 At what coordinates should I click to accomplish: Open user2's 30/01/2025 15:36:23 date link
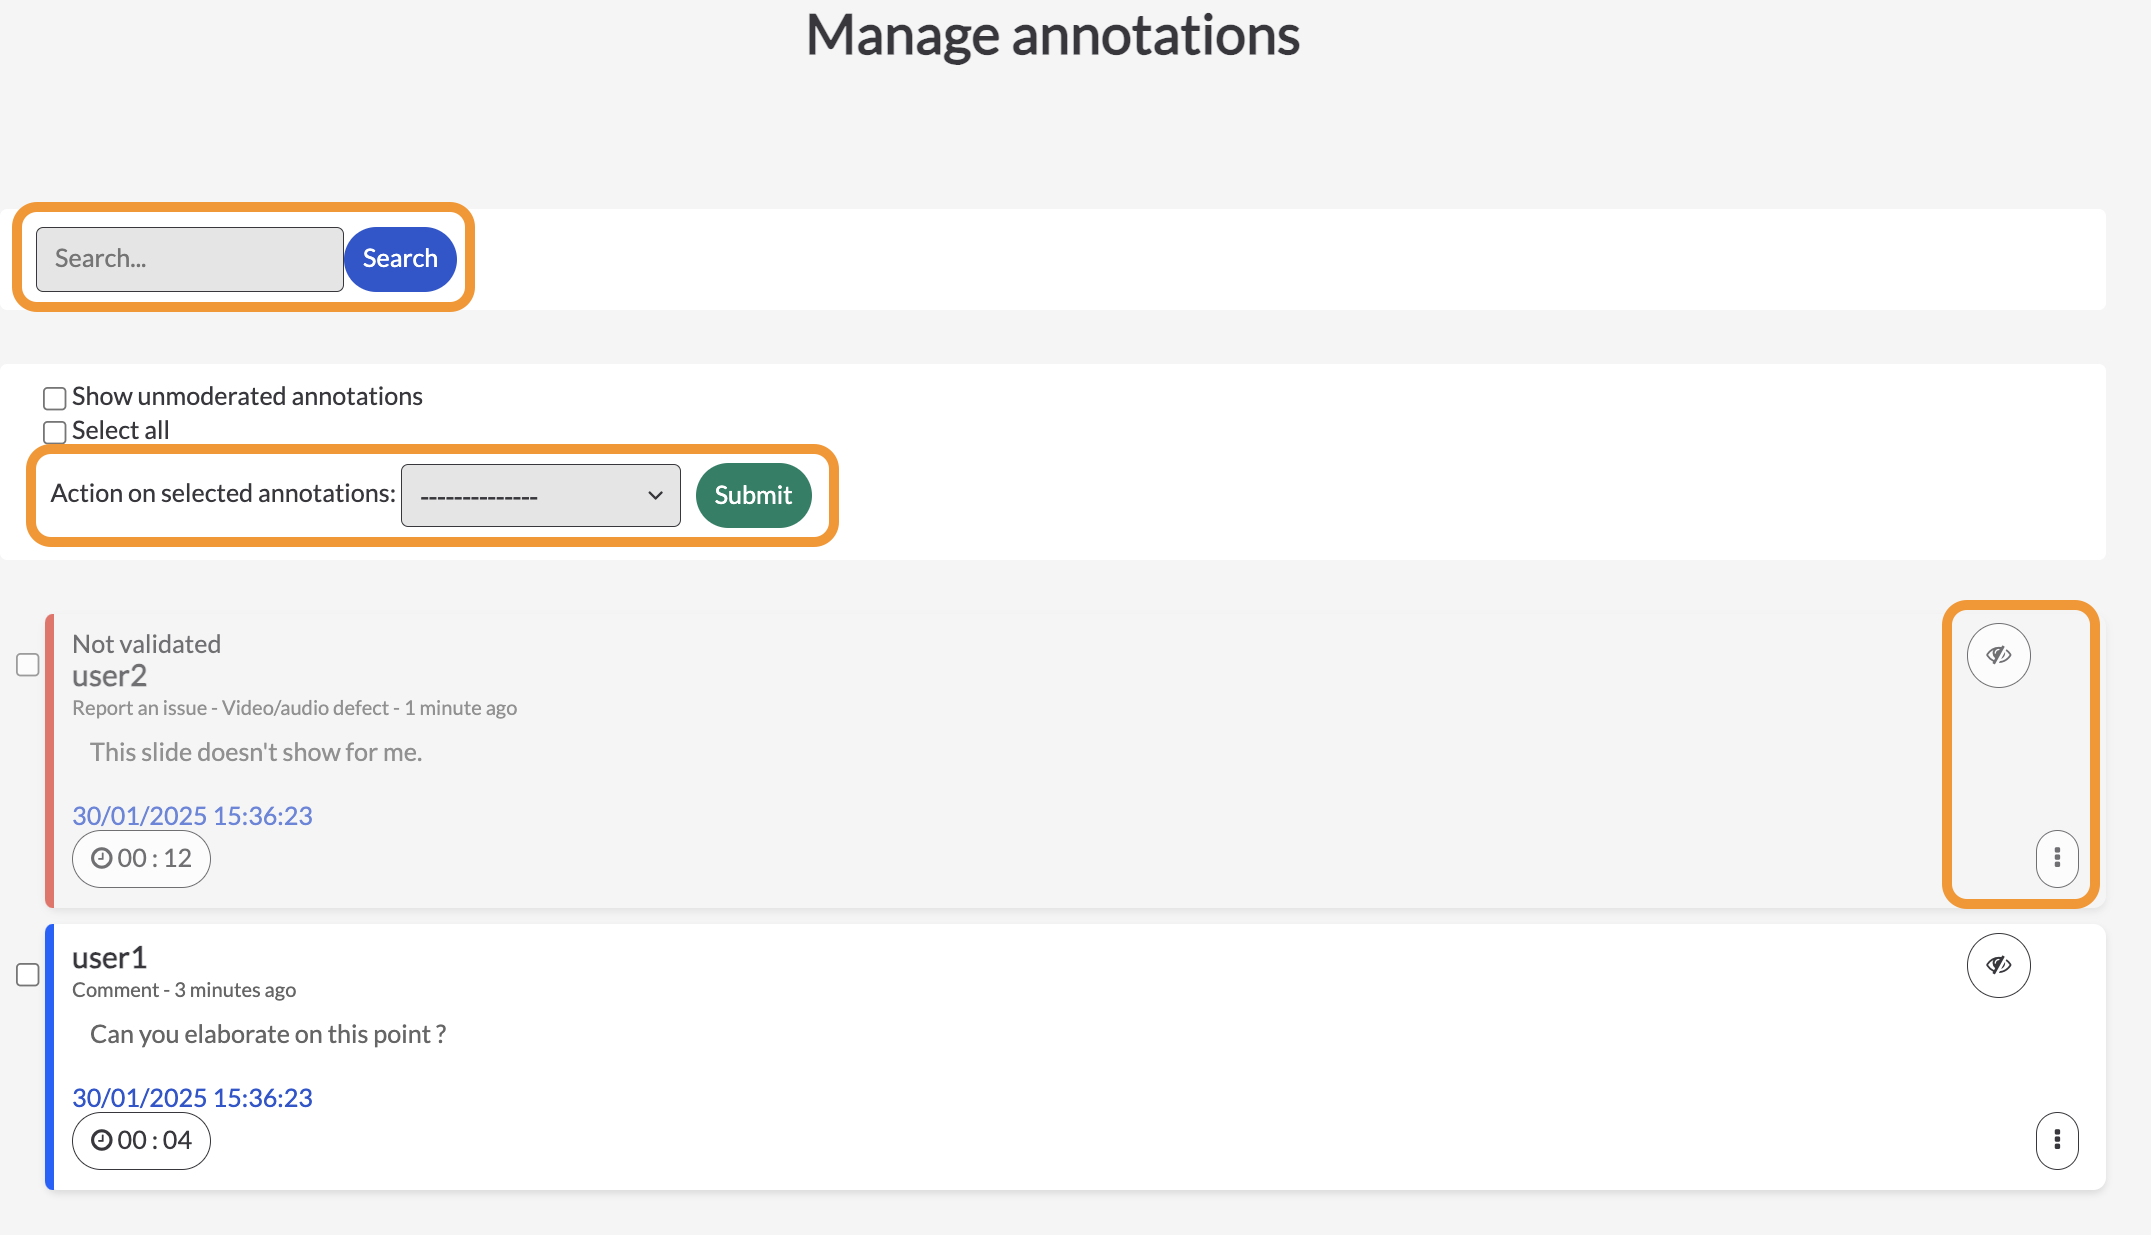192,816
